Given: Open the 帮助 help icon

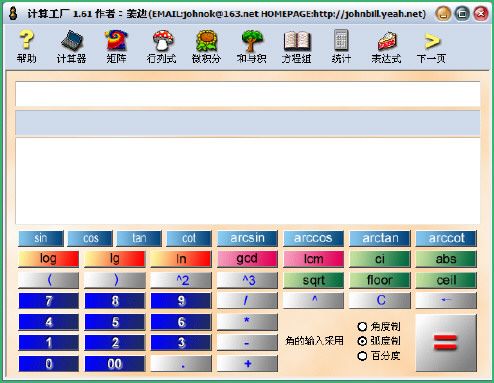Looking at the screenshot, I should [26, 46].
